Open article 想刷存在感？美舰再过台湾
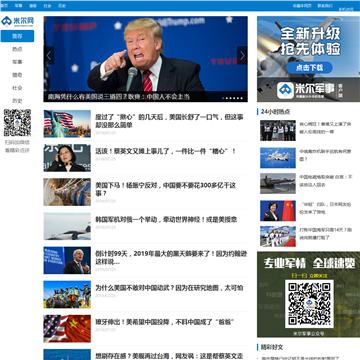The image size is (360, 360). tap(169, 356)
